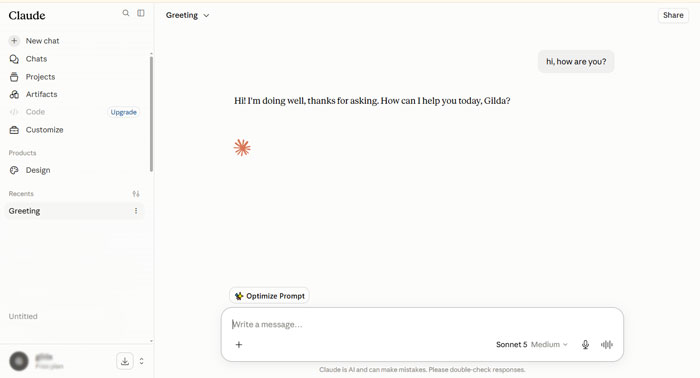The image size is (700, 378).
Task: Click the Design palette icon
Action: coord(14,170)
